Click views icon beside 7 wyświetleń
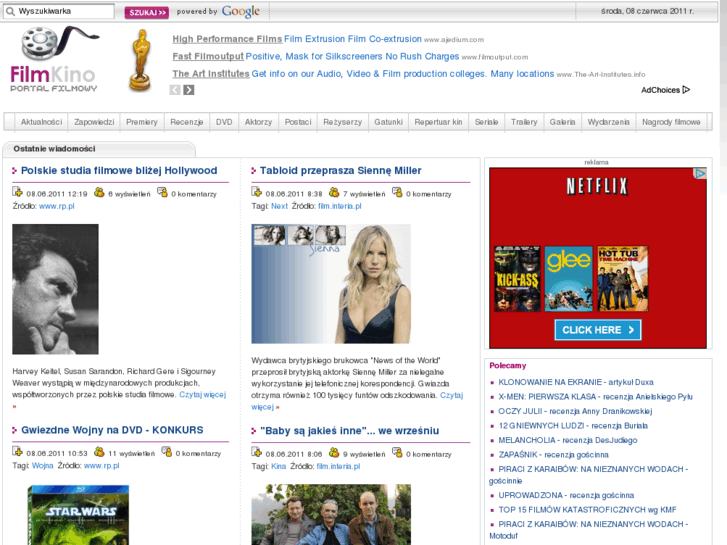The width and height of the screenshot is (727, 545). click(x=334, y=192)
